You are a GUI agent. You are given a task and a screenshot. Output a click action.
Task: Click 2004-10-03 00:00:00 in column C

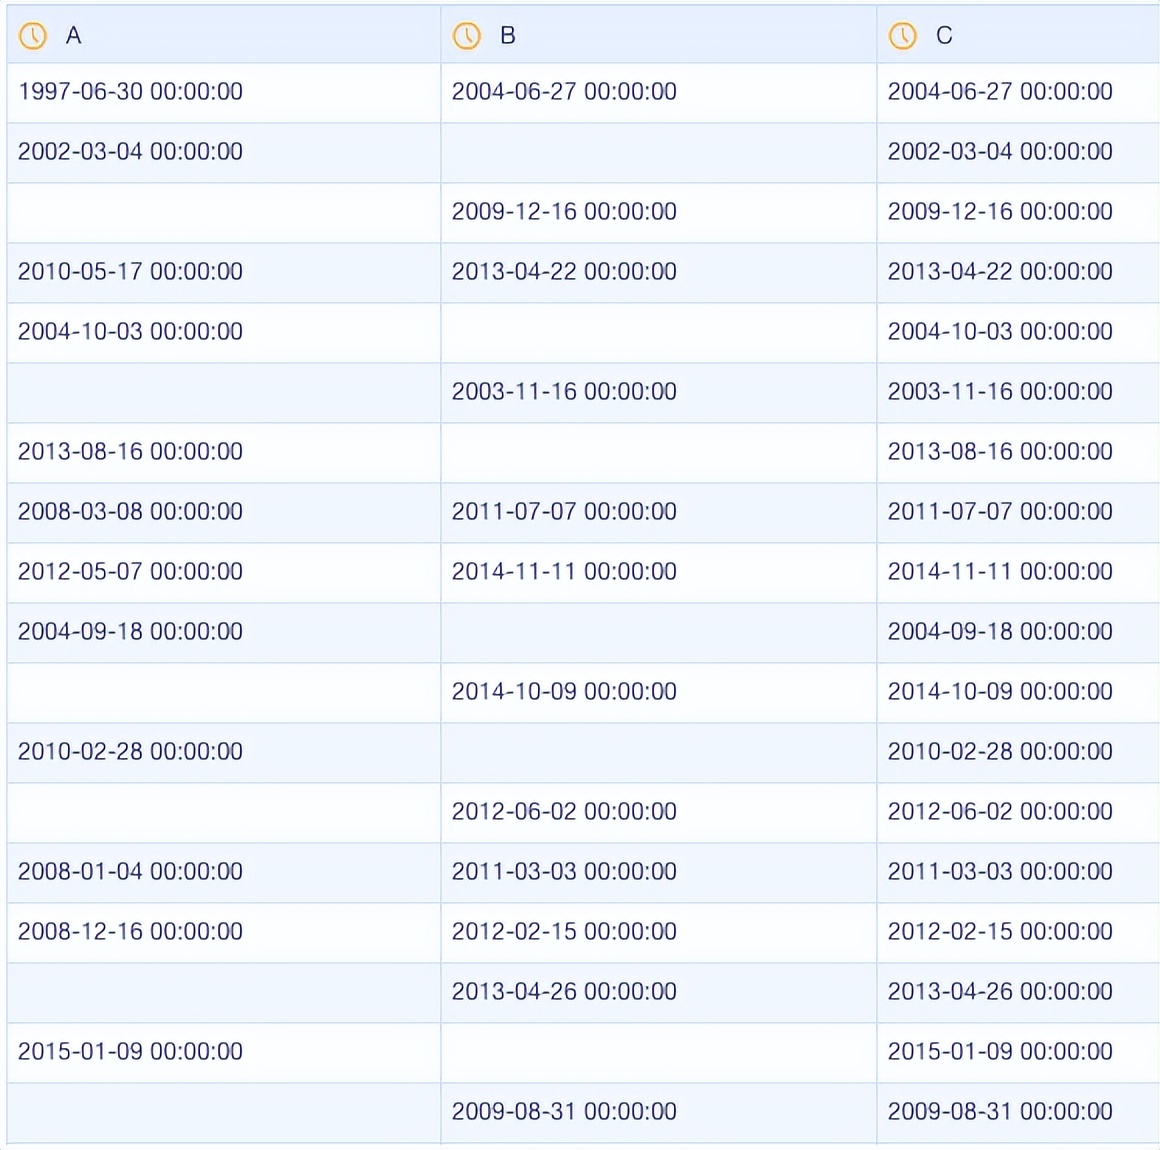pos(1000,332)
